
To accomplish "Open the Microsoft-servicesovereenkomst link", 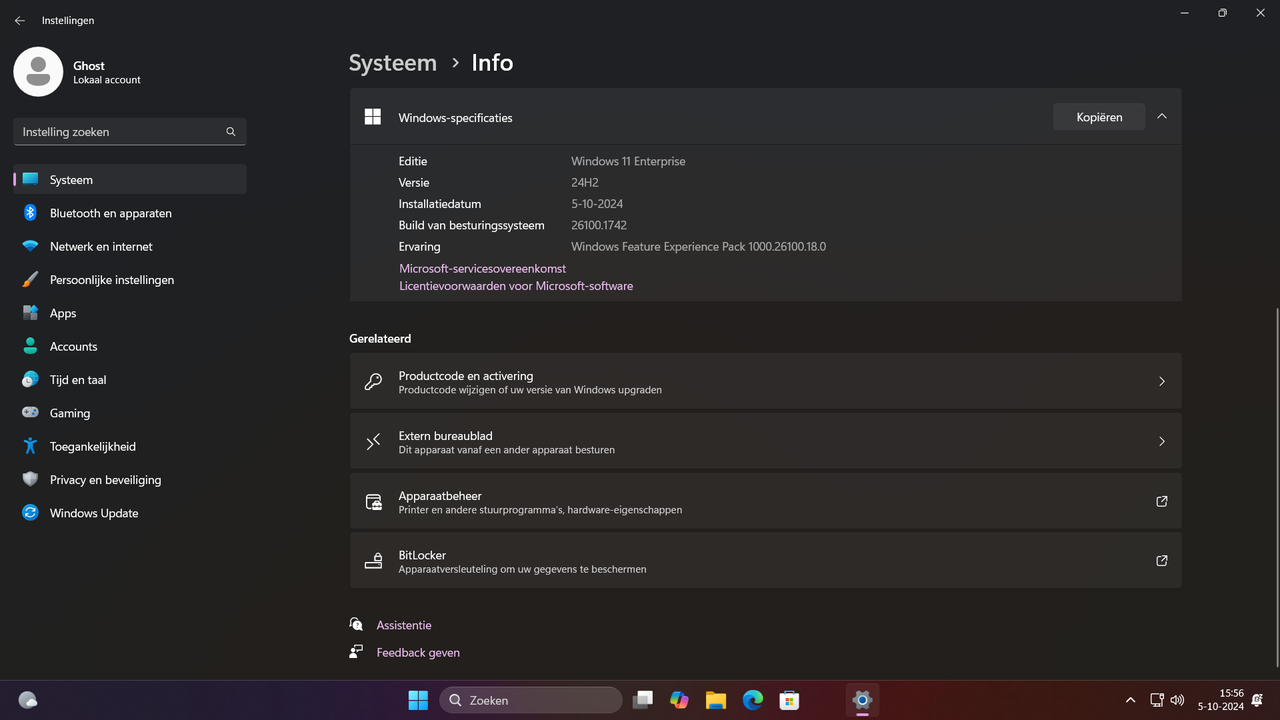I will 483,268.
